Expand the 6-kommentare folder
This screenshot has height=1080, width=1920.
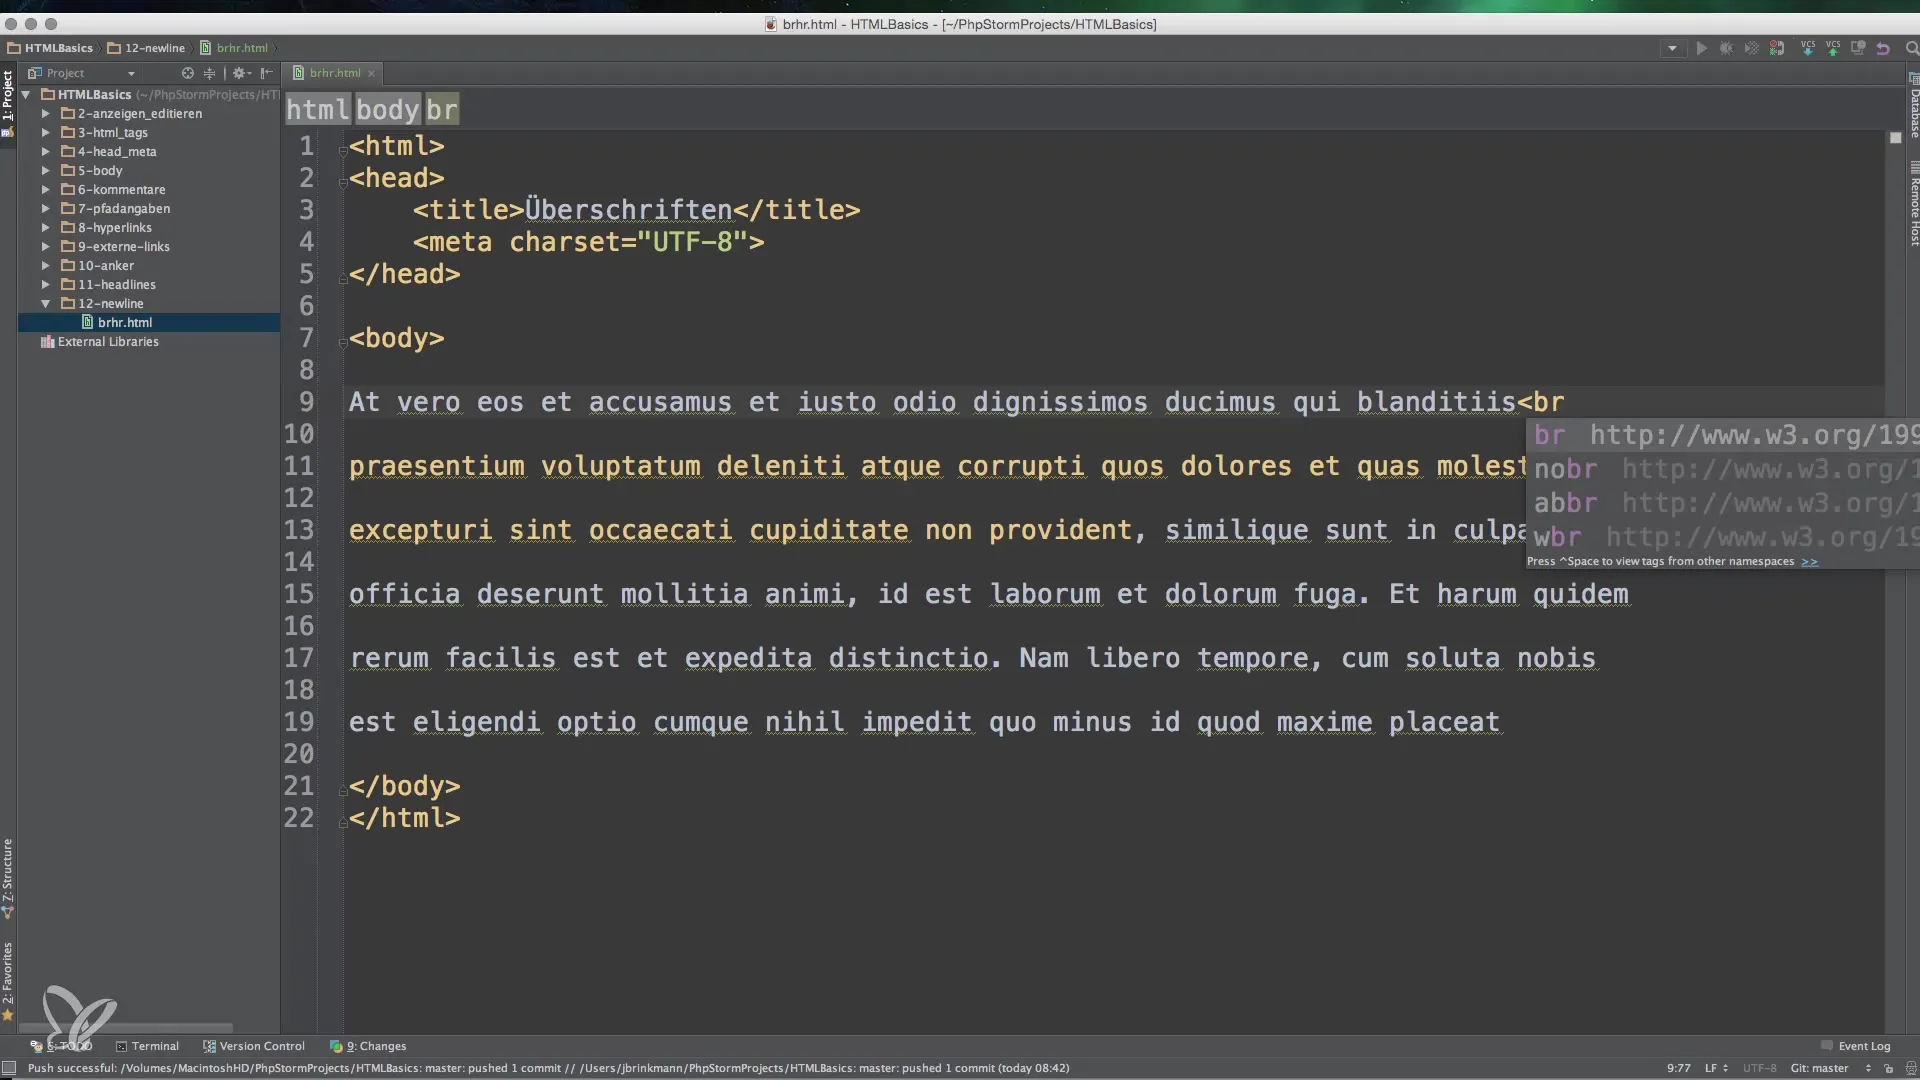45,190
